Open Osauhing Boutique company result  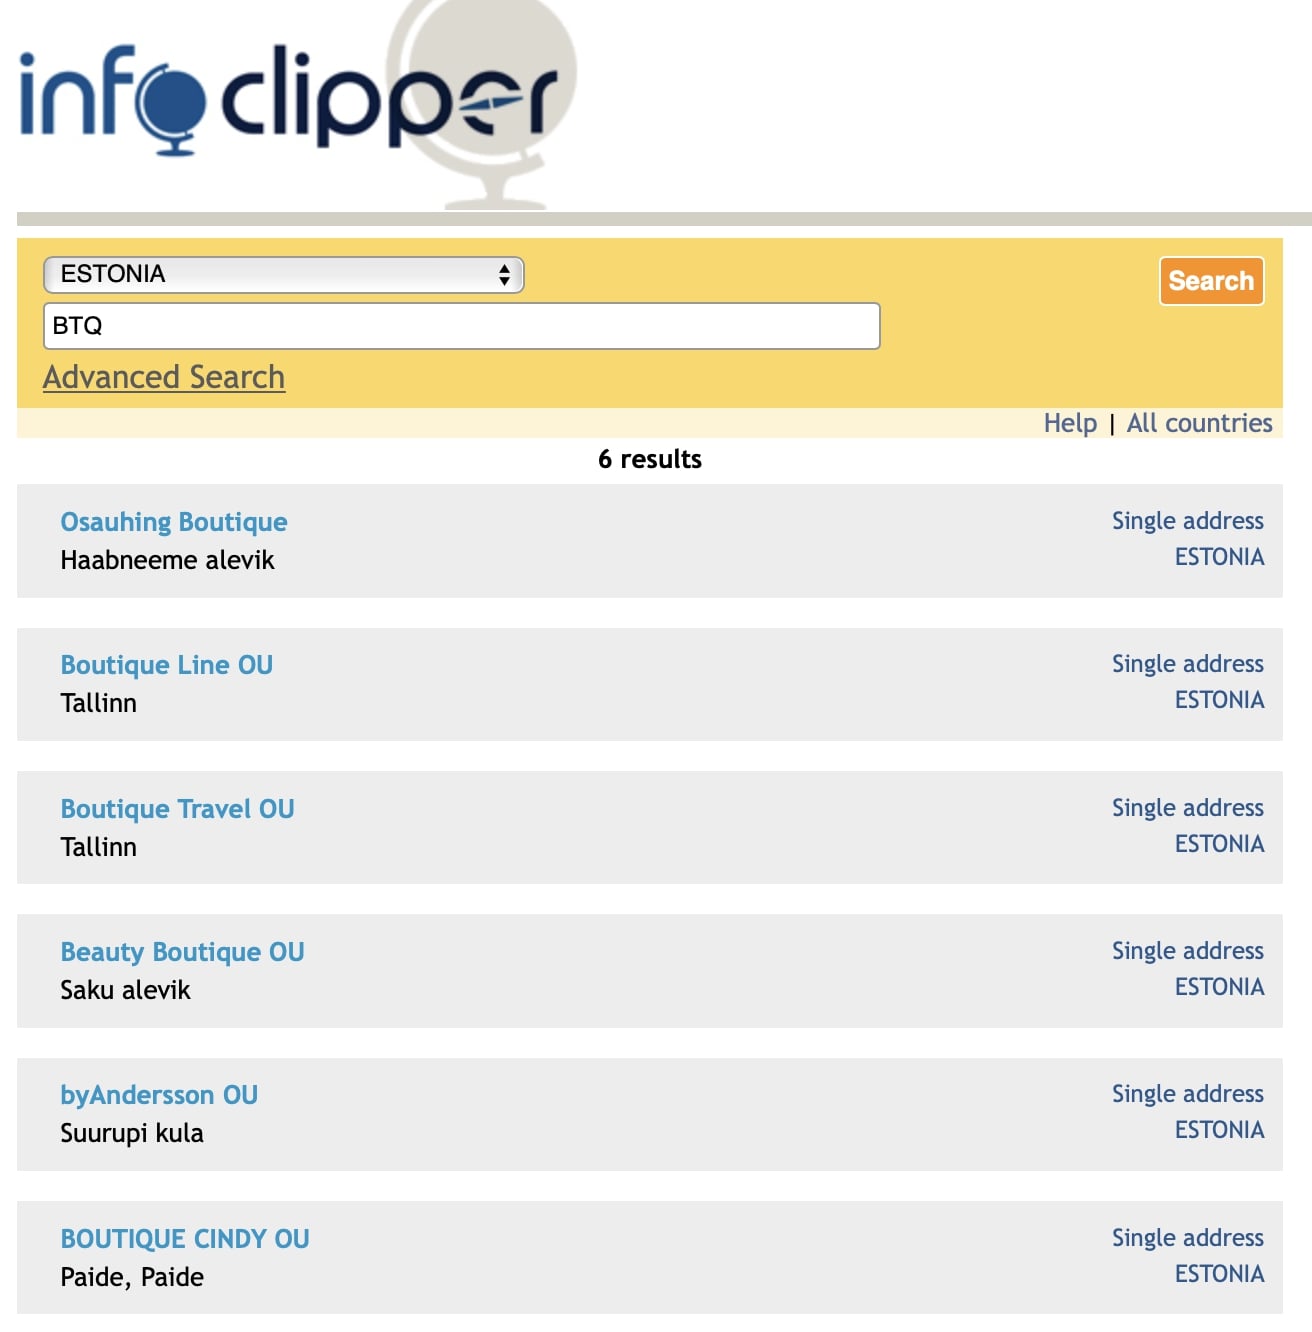point(174,522)
